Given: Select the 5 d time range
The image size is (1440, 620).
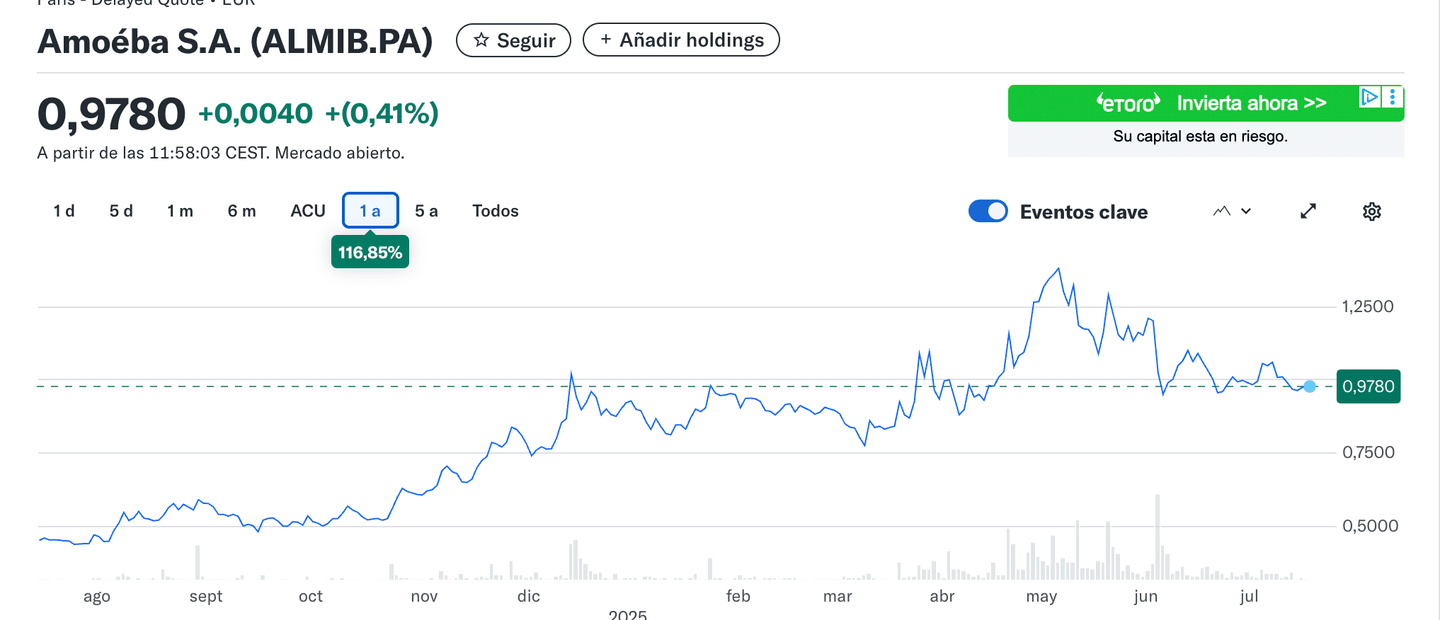Looking at the screenshot, I should point(121,211).
